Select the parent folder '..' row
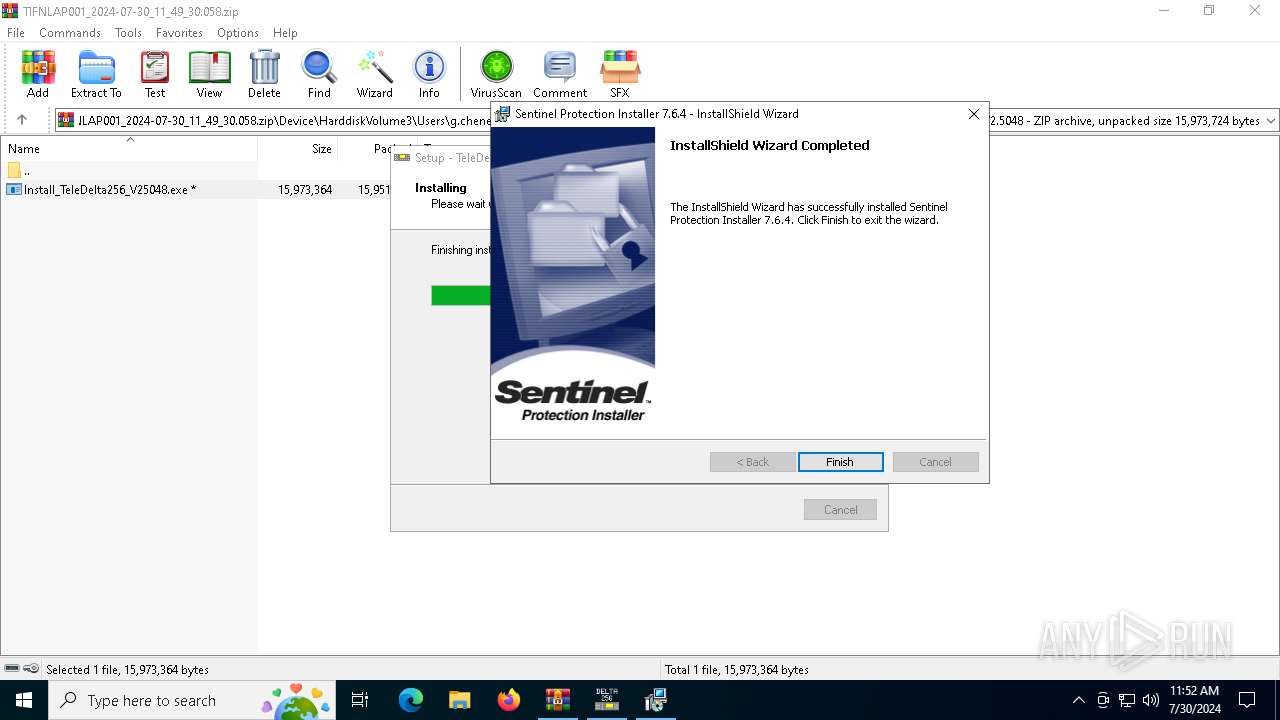The image size is (1280, 720). click(x=130, y=170)
